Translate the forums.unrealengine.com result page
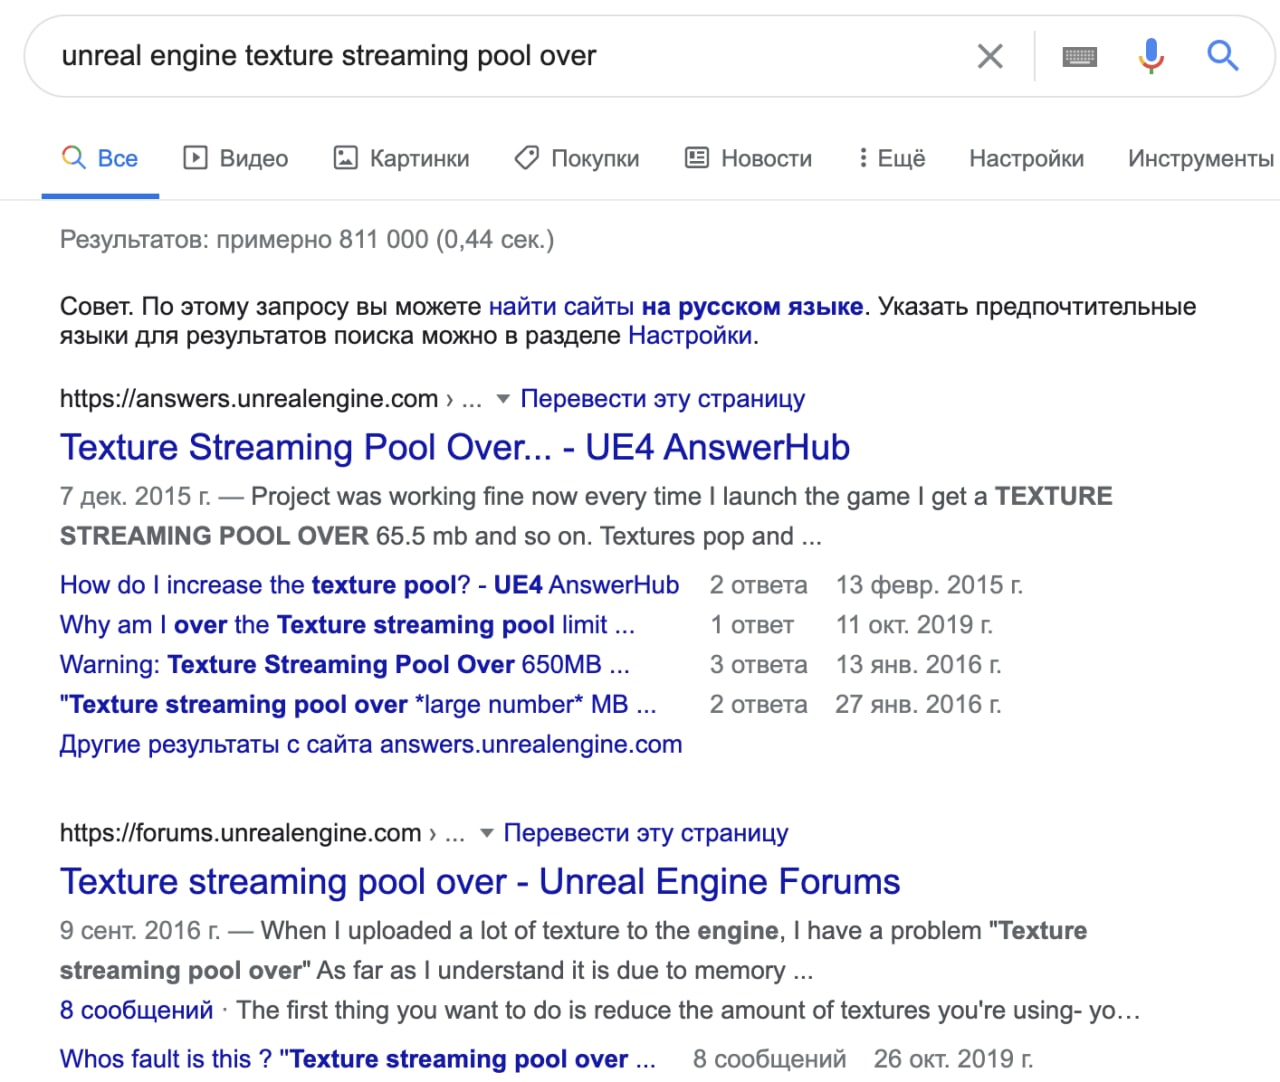Viewport: 1280px width, 1082px height. click(x=646, y=833)
